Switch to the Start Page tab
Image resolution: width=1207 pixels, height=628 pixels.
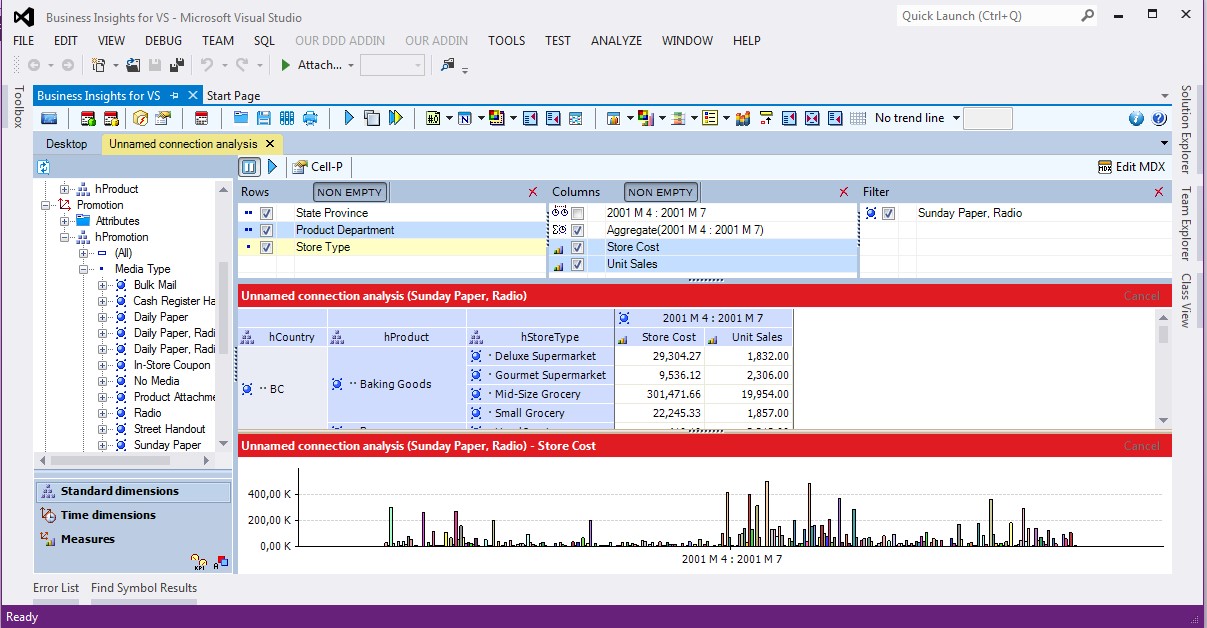[x=233, y=96]
